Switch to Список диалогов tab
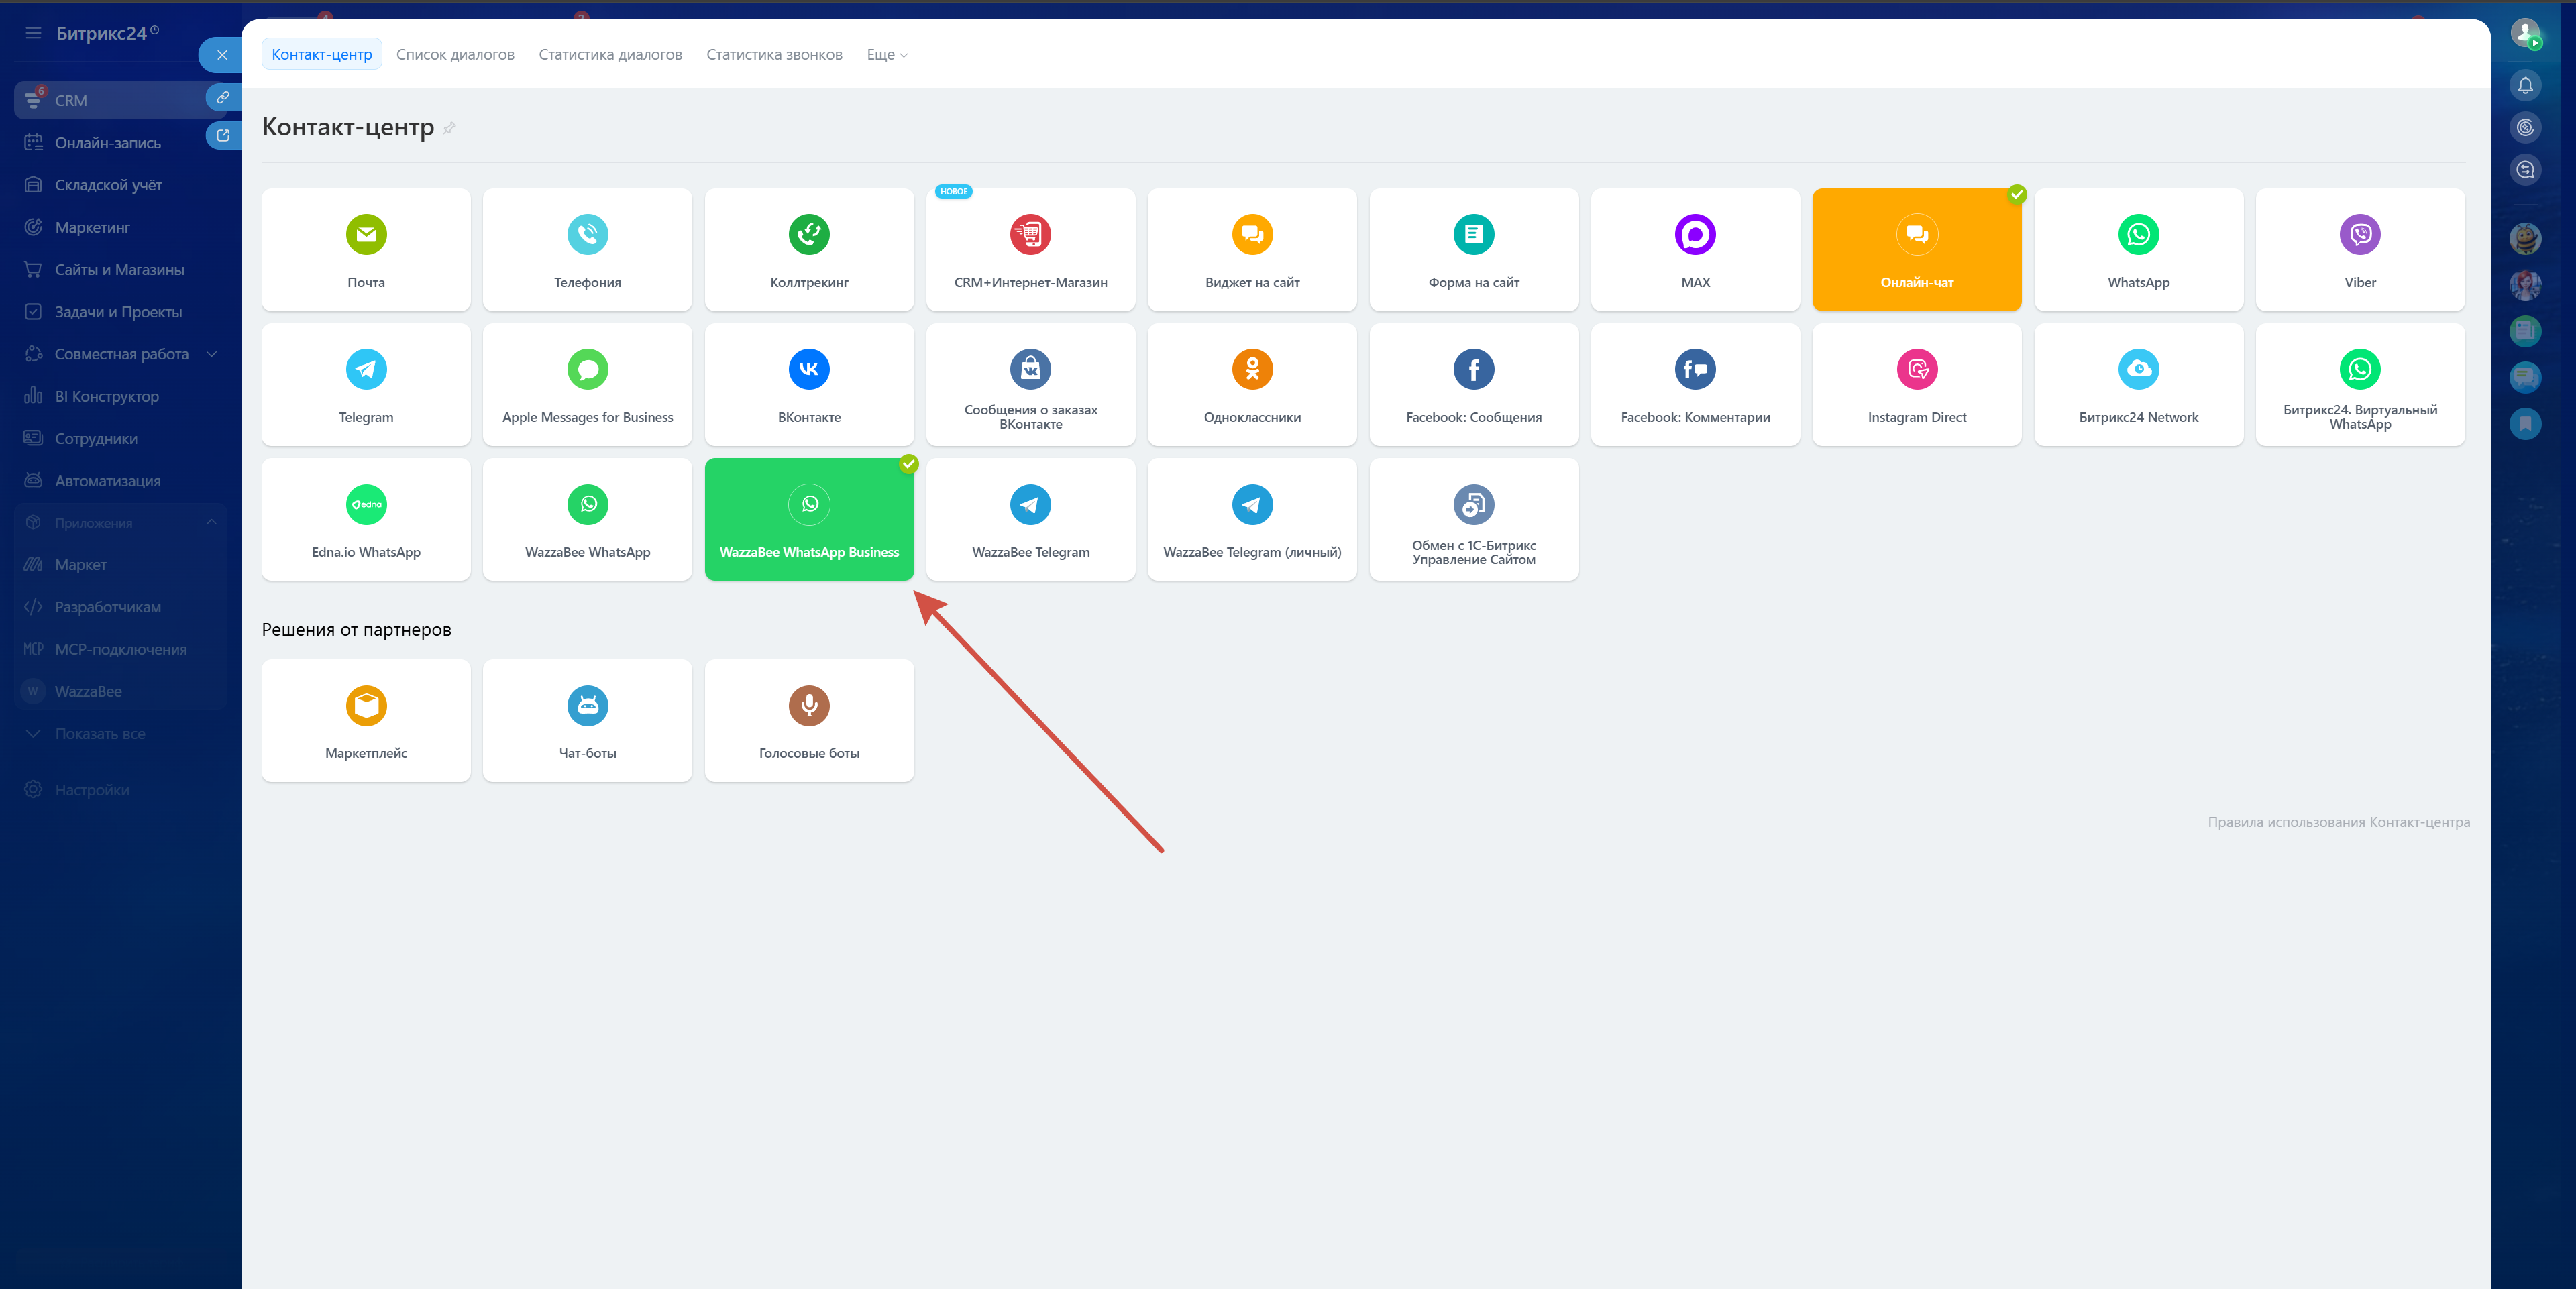Viewport: 2576px width, 1289px height. [x=455, y=55]
